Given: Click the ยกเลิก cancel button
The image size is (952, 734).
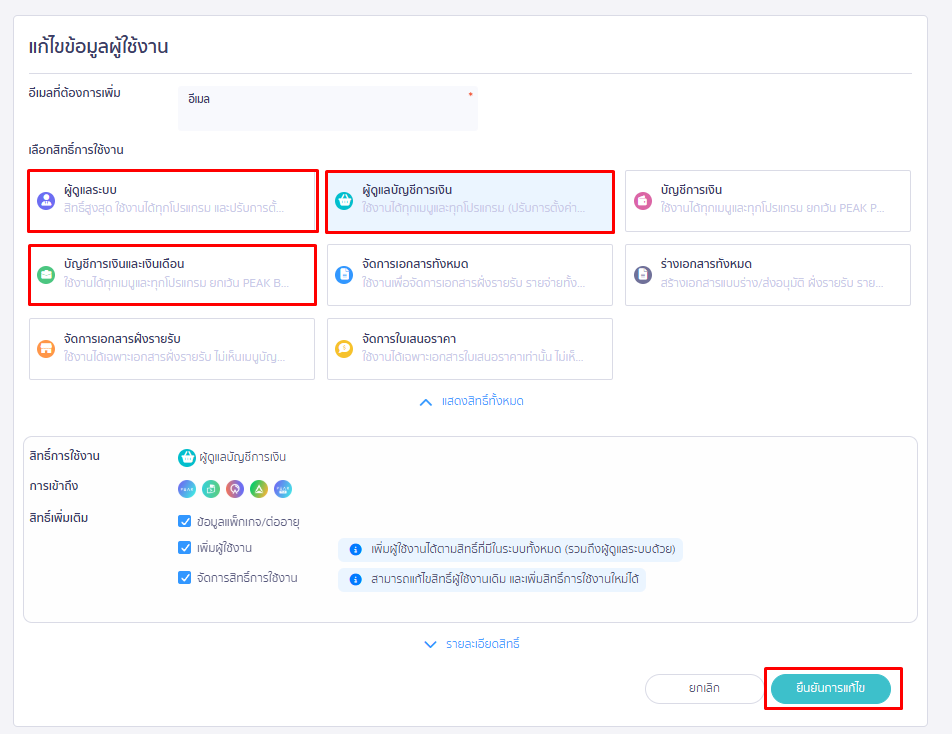Looking at the screenshot, I should 704,689.
